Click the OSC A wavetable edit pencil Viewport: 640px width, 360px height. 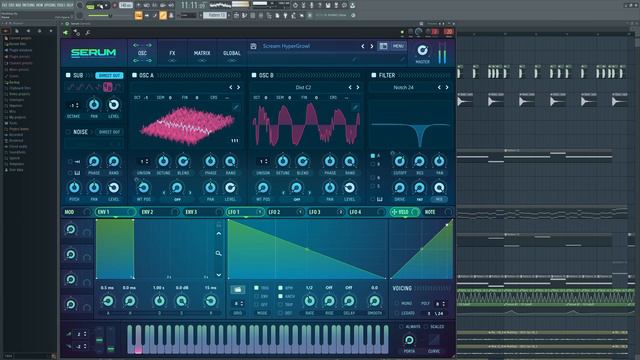(236, 107)
